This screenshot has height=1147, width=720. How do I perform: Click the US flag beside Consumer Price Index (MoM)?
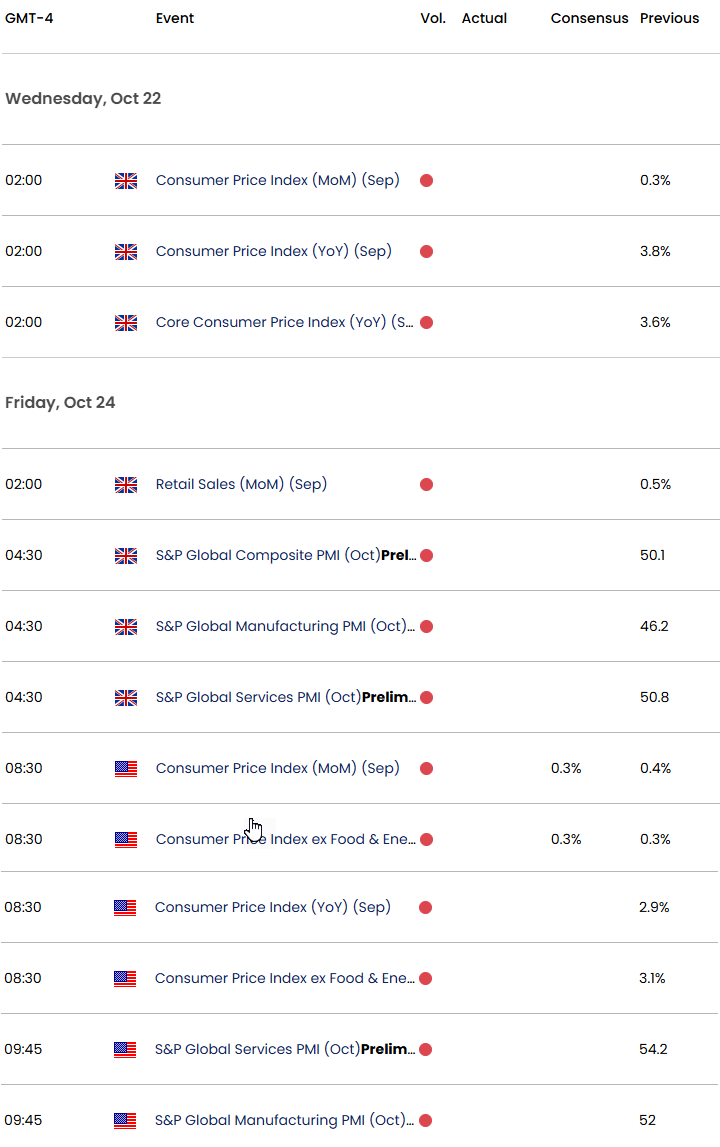[126, 768]
